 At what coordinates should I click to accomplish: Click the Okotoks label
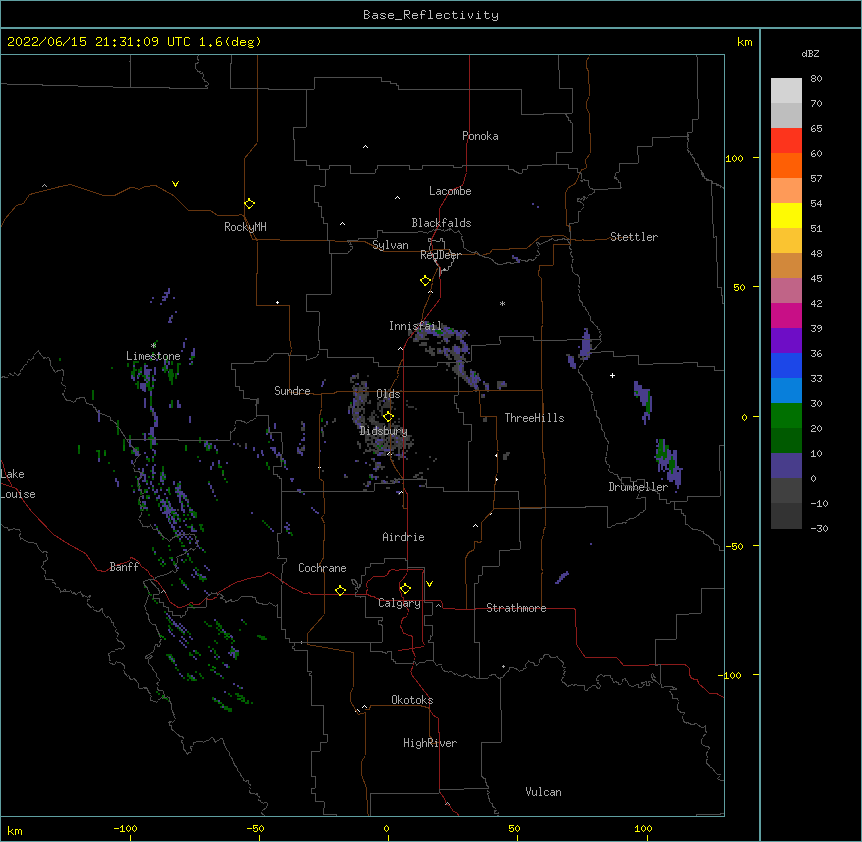pos(412,700)
